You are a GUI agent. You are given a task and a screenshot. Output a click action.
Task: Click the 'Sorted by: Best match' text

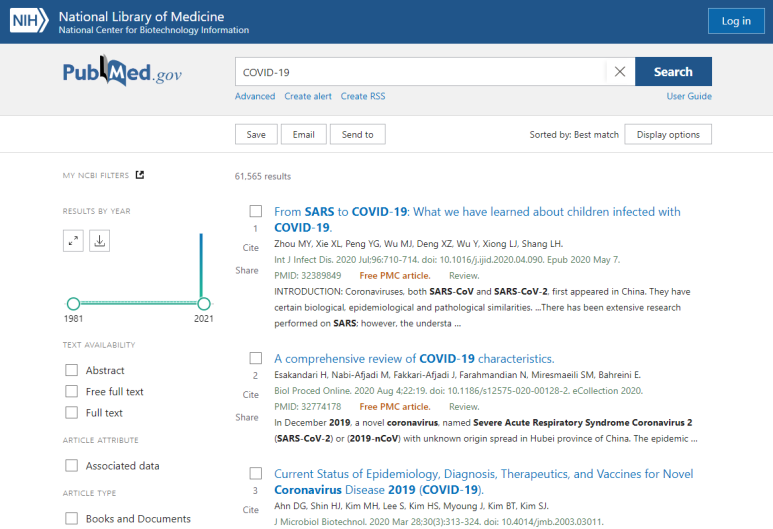pyautogui.click(x=574, y=135)
